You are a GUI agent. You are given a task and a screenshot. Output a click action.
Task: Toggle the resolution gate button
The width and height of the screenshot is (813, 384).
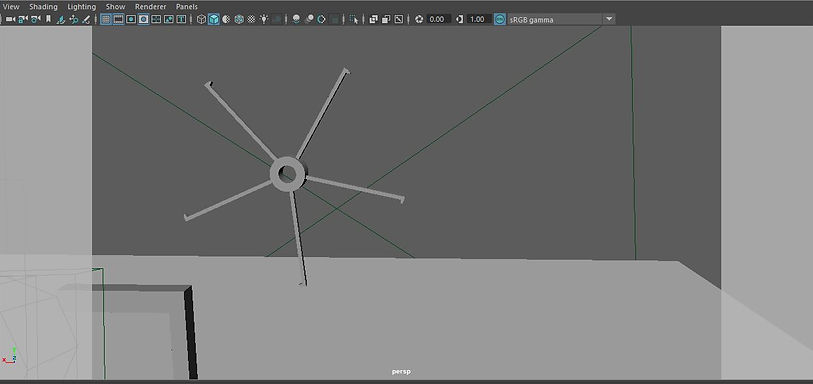coord(131,19)
